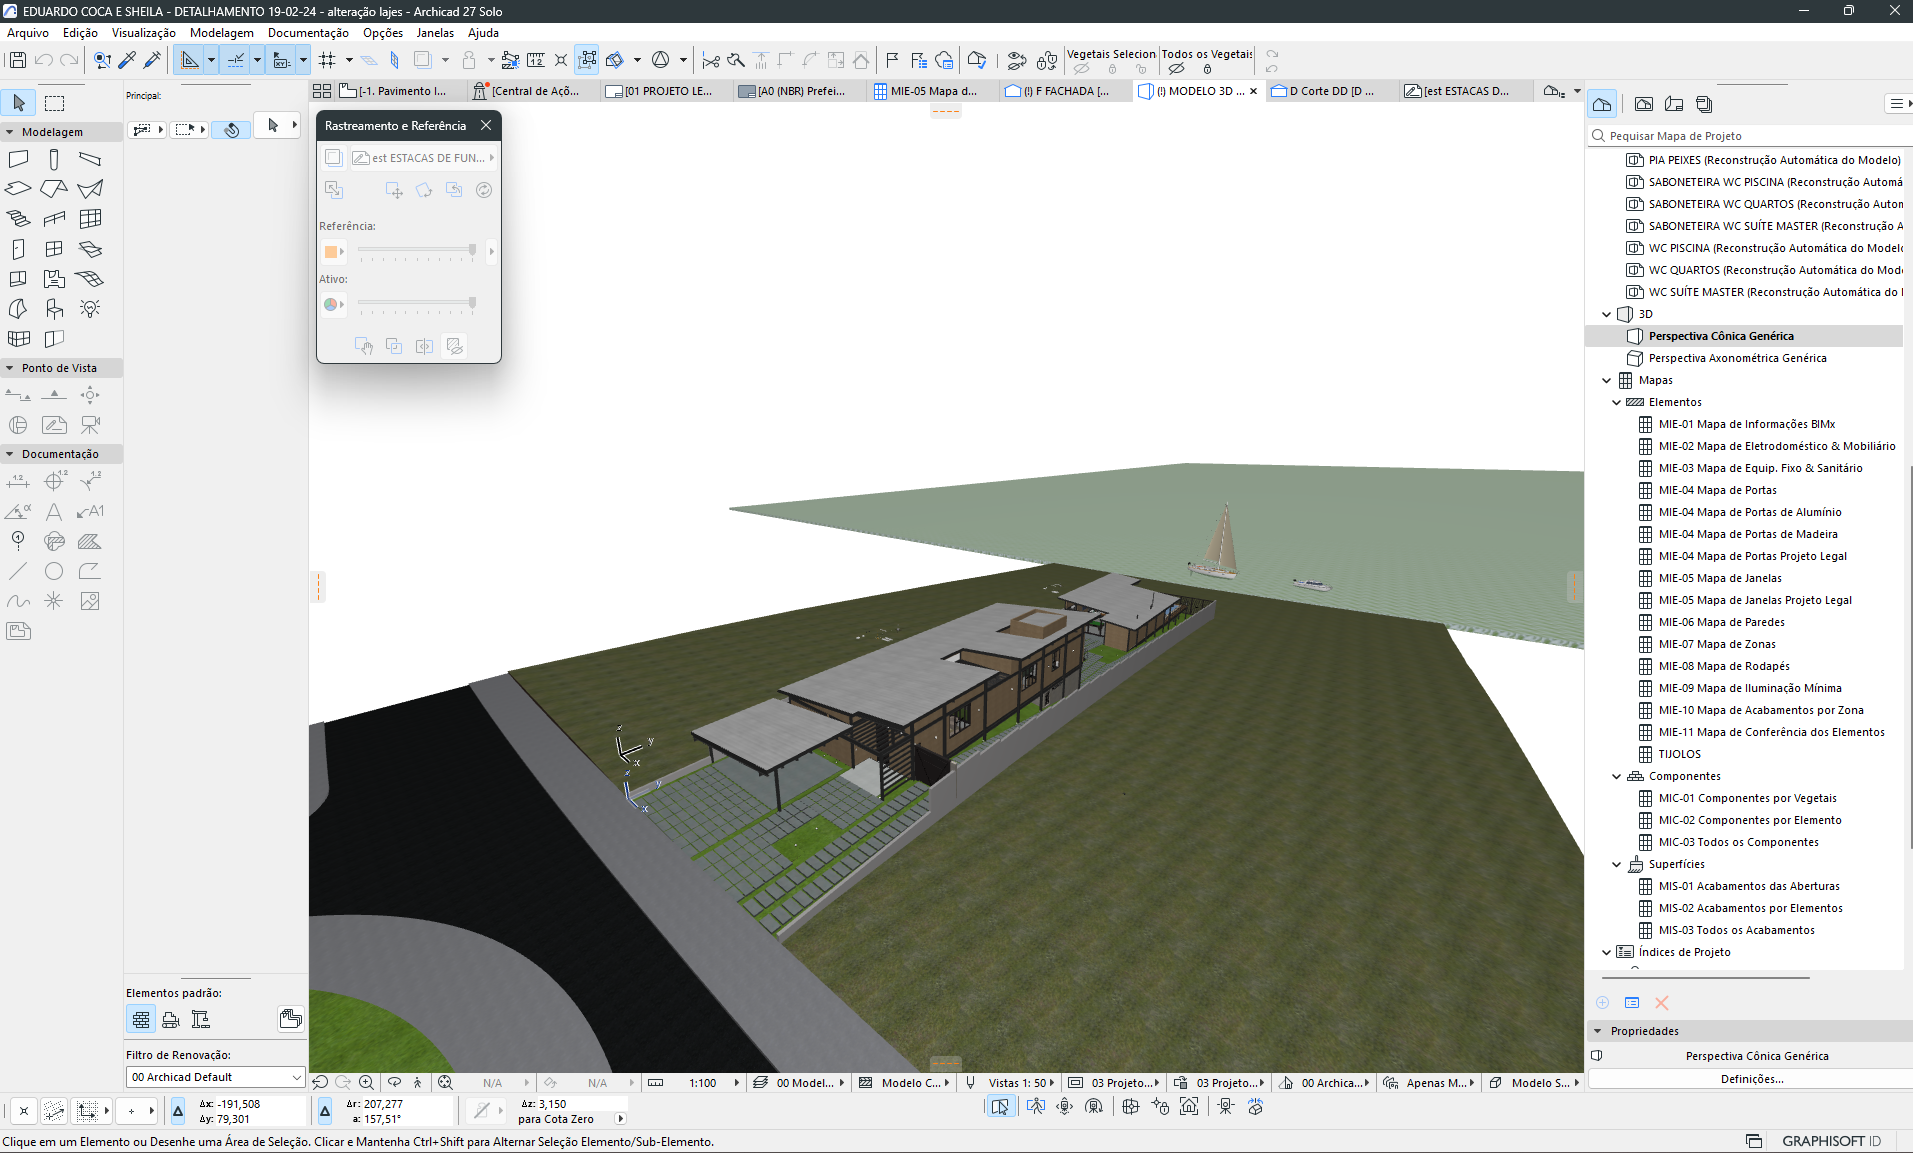Toggle the brick Building default elements
Viewport: 1913px width, 1153px height.
pyautogui.click(x=141, y=1020)
